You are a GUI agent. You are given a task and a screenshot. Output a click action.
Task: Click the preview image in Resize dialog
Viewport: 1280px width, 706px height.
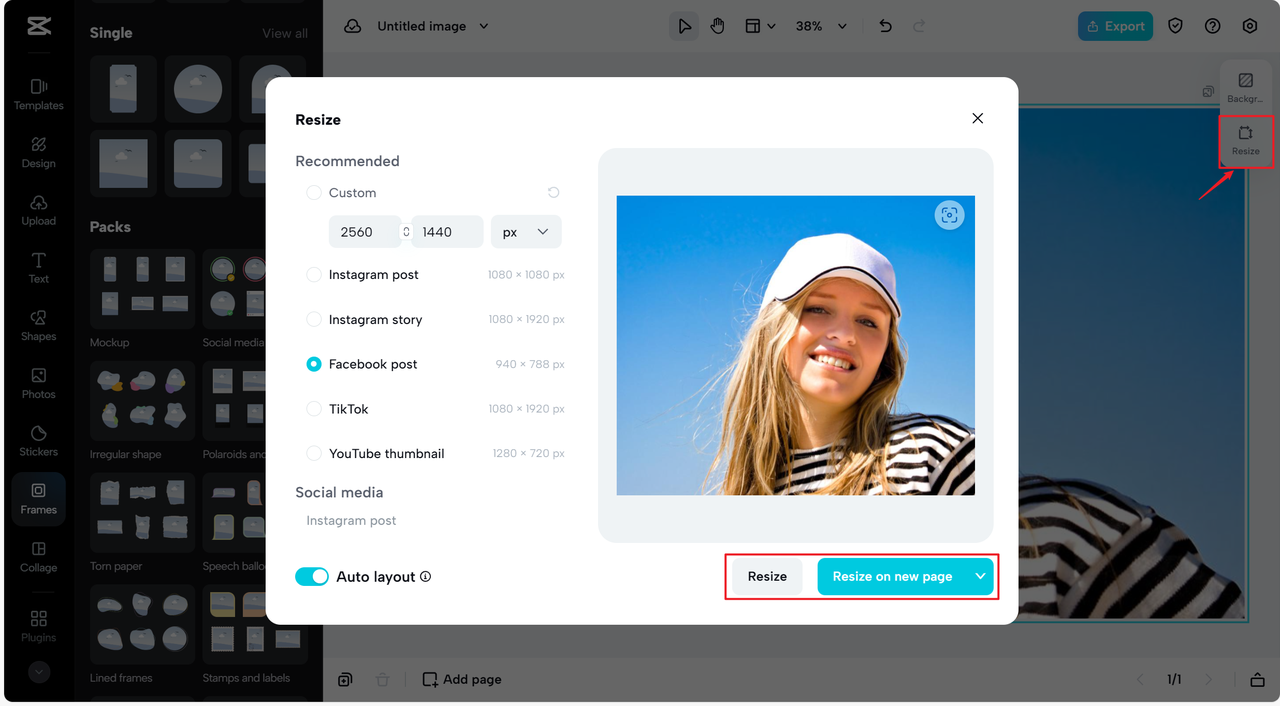(x=796, y=345)
